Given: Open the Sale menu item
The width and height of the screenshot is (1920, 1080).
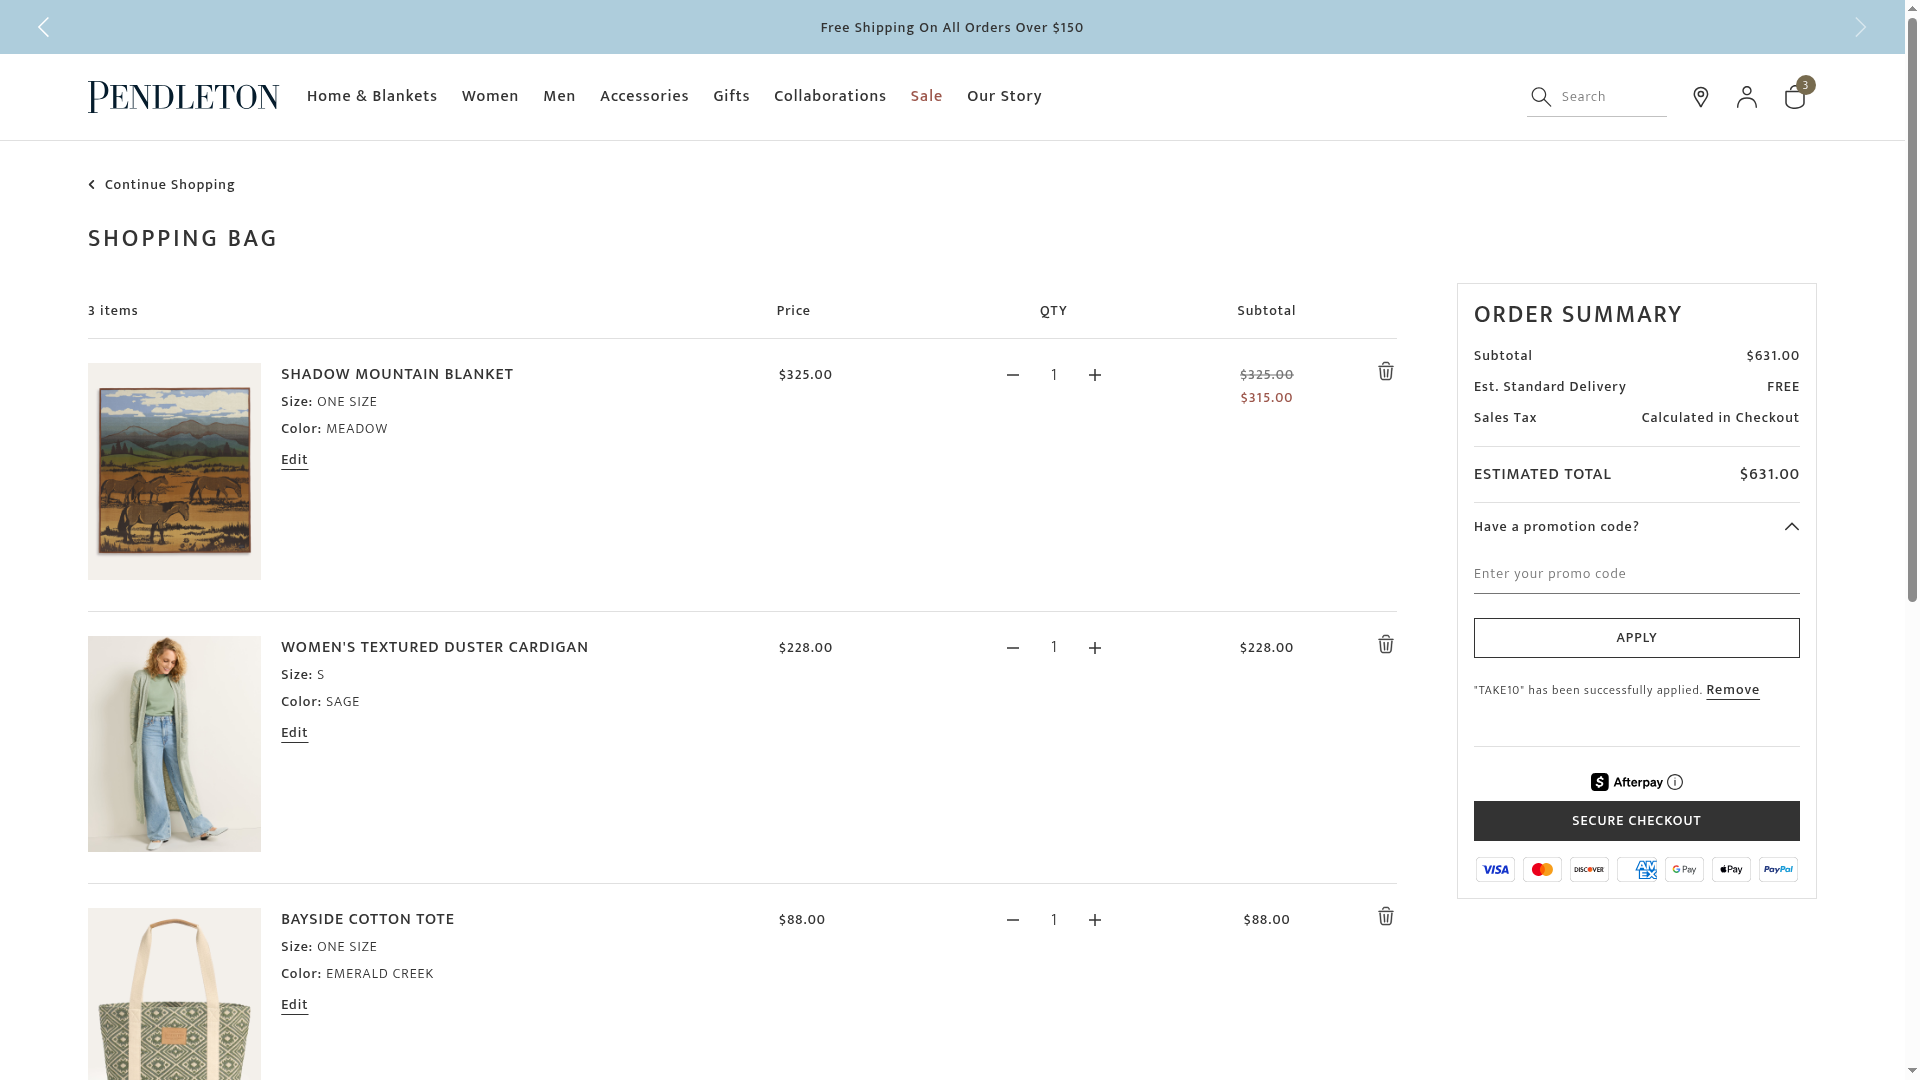Looking at the screenshot, I should pyautogui.click(x=926, y=97).
